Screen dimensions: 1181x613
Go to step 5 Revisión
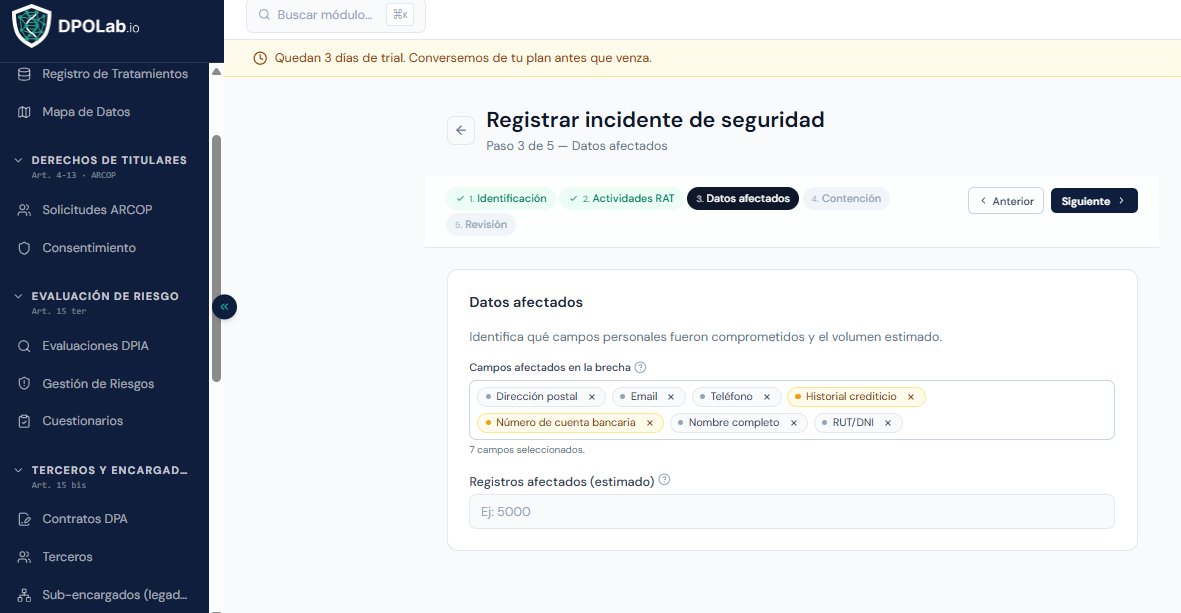pyautogui.click(x=481, y=224)
